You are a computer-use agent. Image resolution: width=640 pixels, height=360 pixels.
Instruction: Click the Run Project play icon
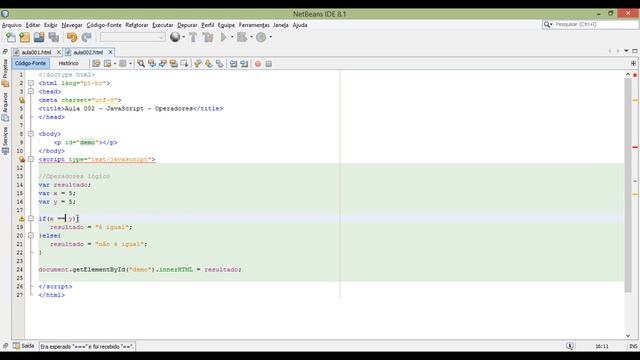pyautogui.click(x=224, y=38)
